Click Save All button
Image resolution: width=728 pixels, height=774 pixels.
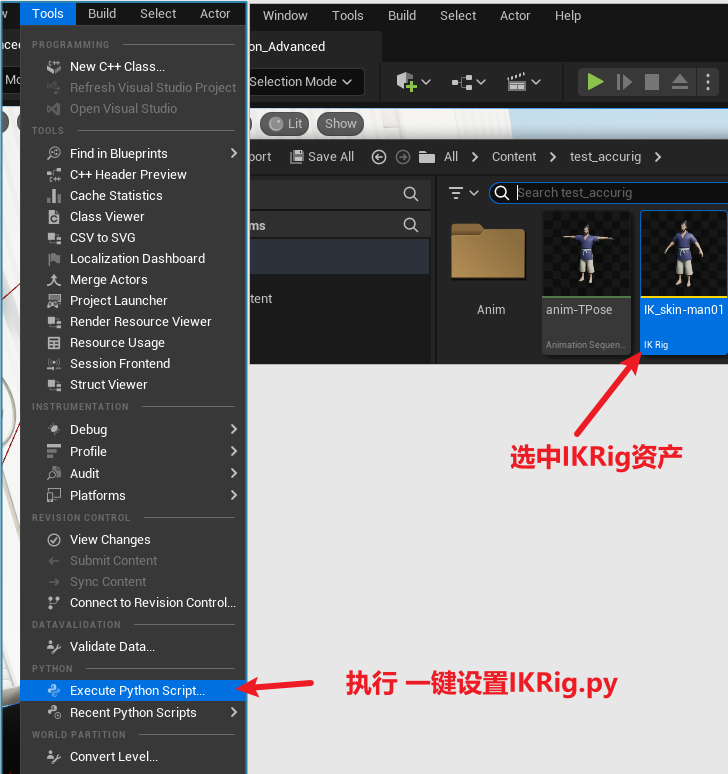pyautogui.click(x=322, y=157)
